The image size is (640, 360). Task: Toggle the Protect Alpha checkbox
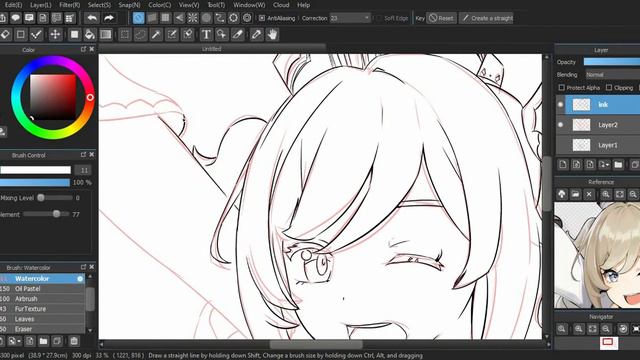tap(562, 88)
